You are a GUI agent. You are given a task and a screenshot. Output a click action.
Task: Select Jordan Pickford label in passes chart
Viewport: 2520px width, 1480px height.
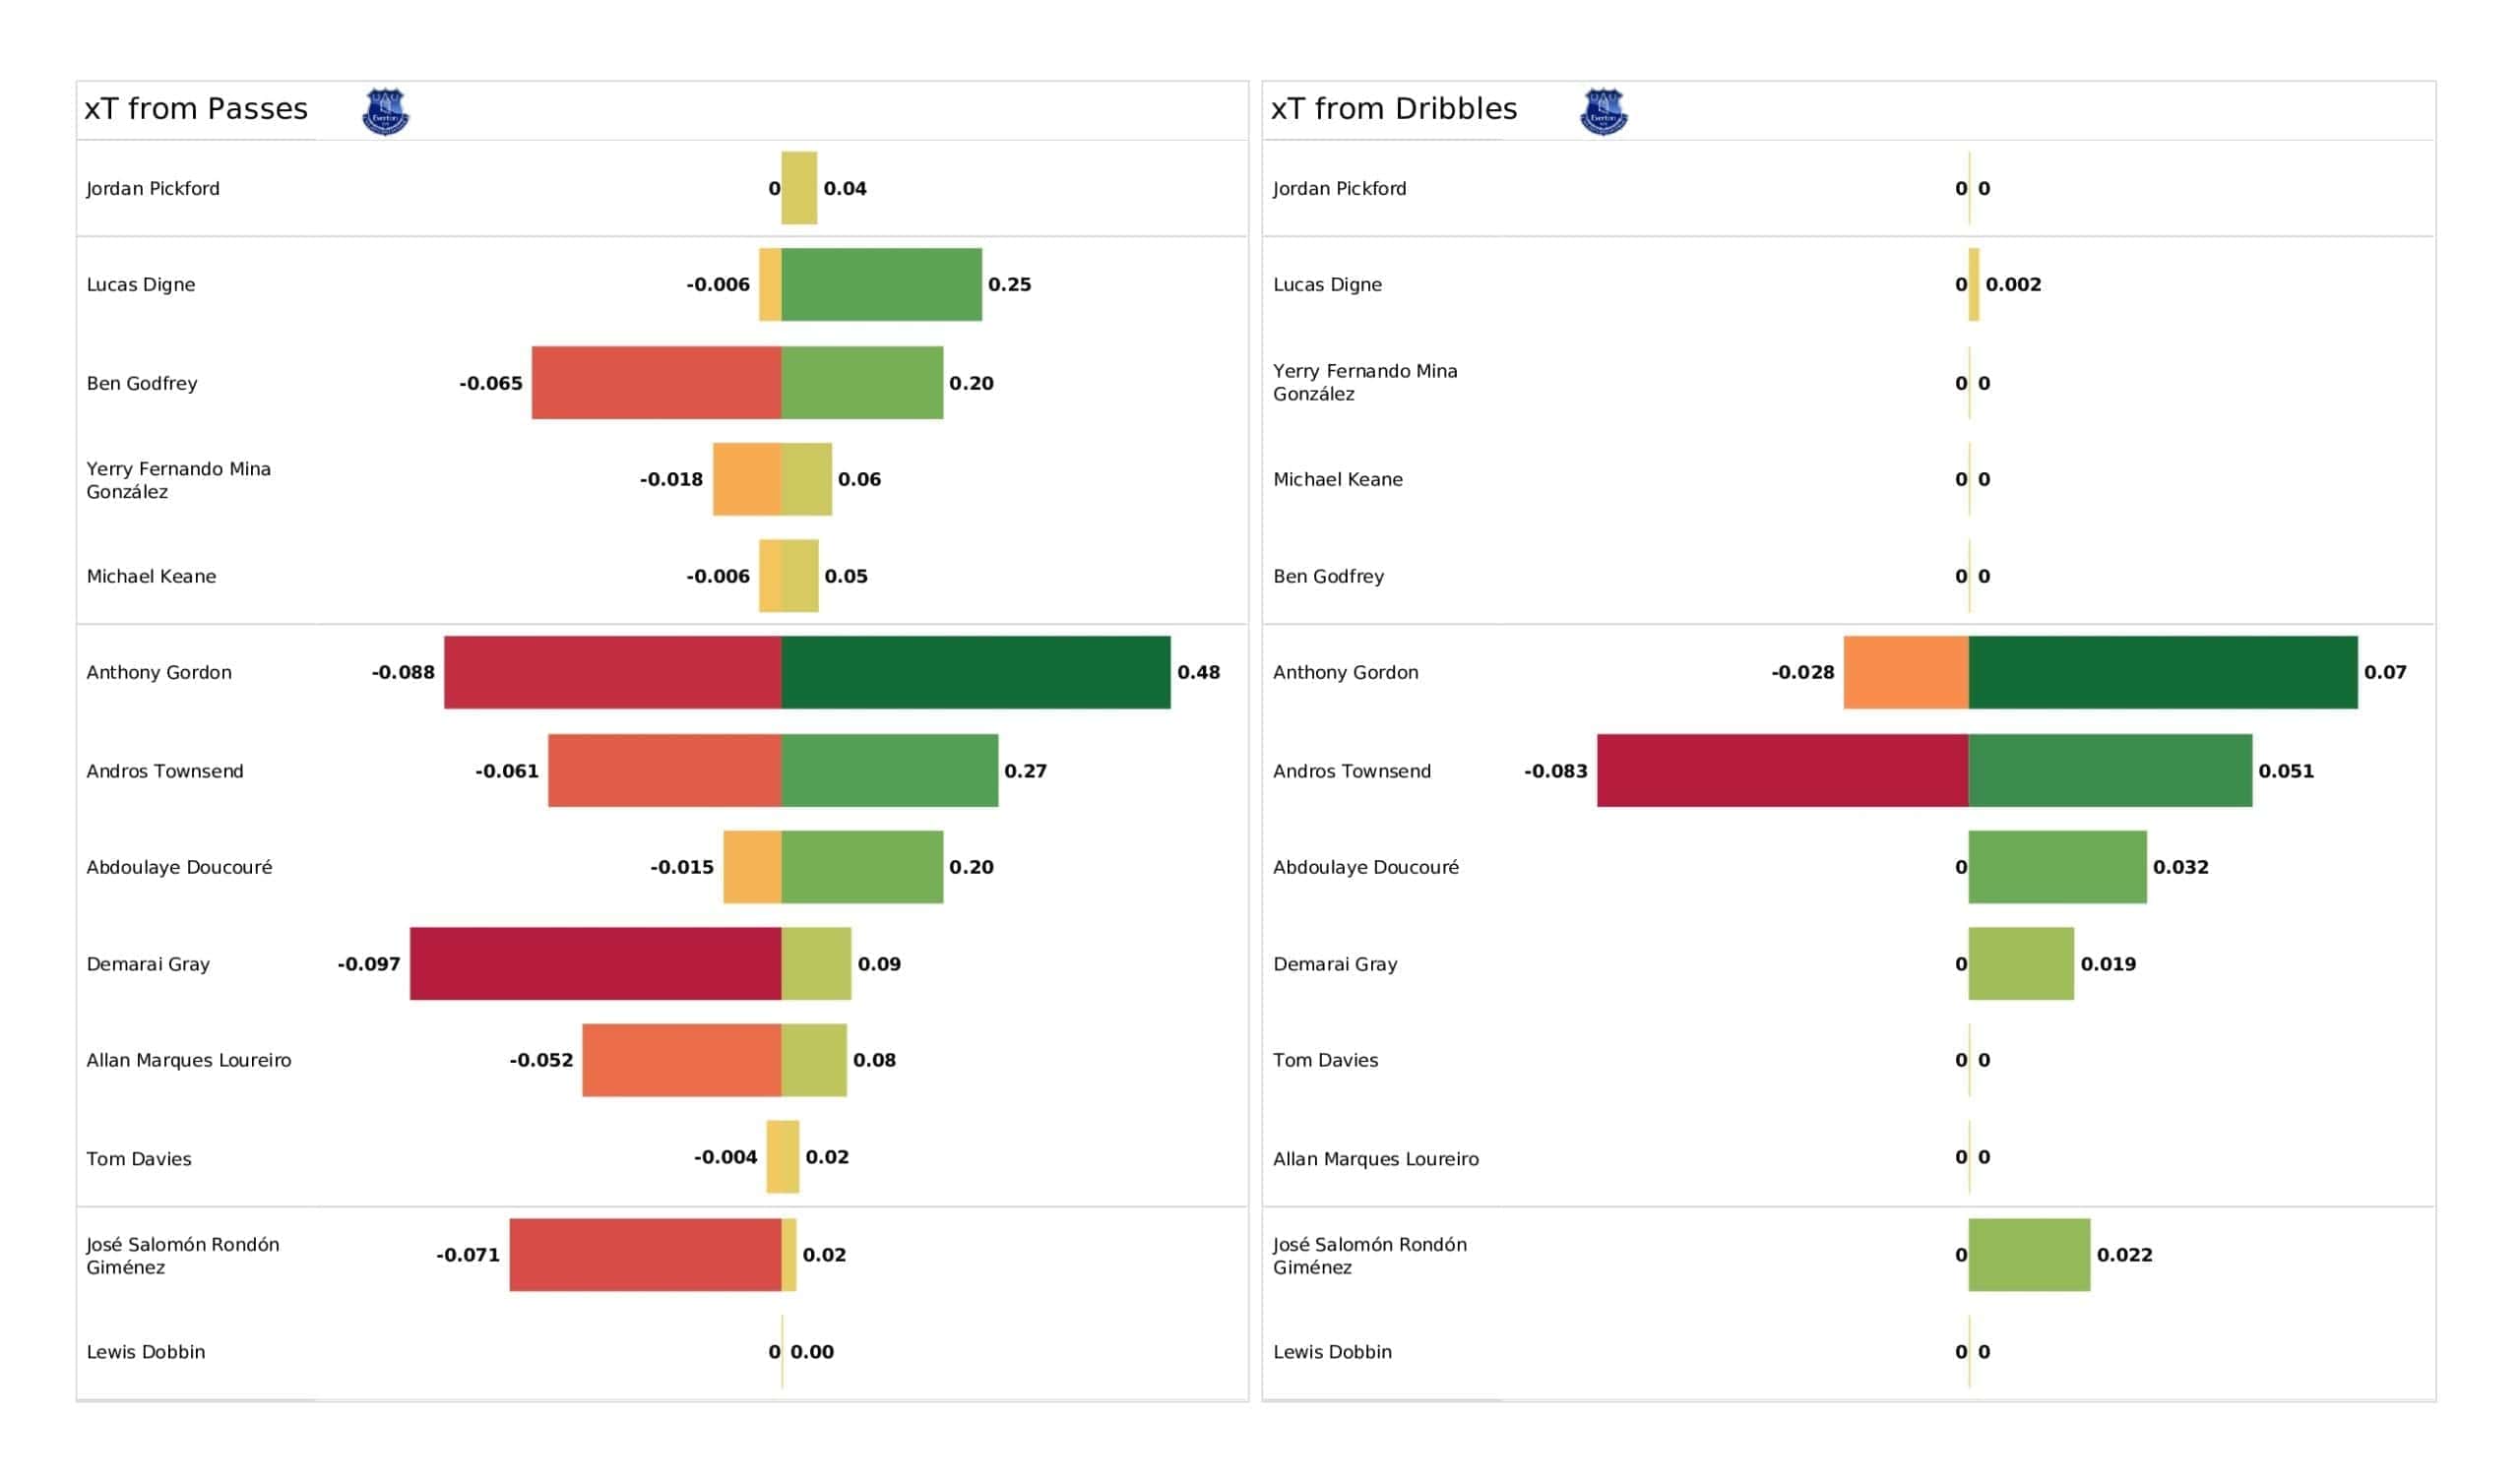click(x=153, y=188)
